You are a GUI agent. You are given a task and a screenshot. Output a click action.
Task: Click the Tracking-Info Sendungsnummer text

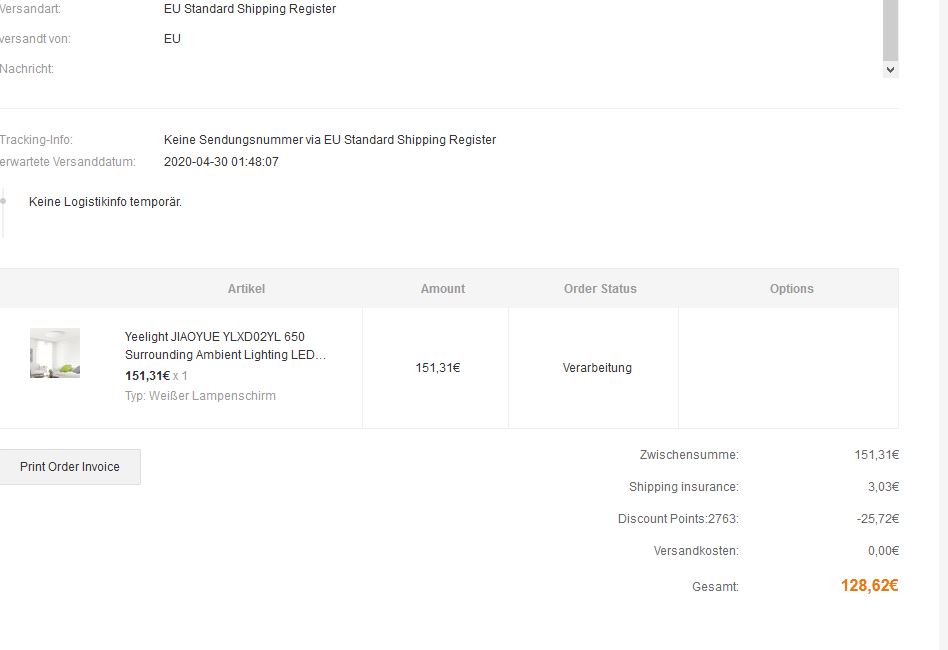330,140
